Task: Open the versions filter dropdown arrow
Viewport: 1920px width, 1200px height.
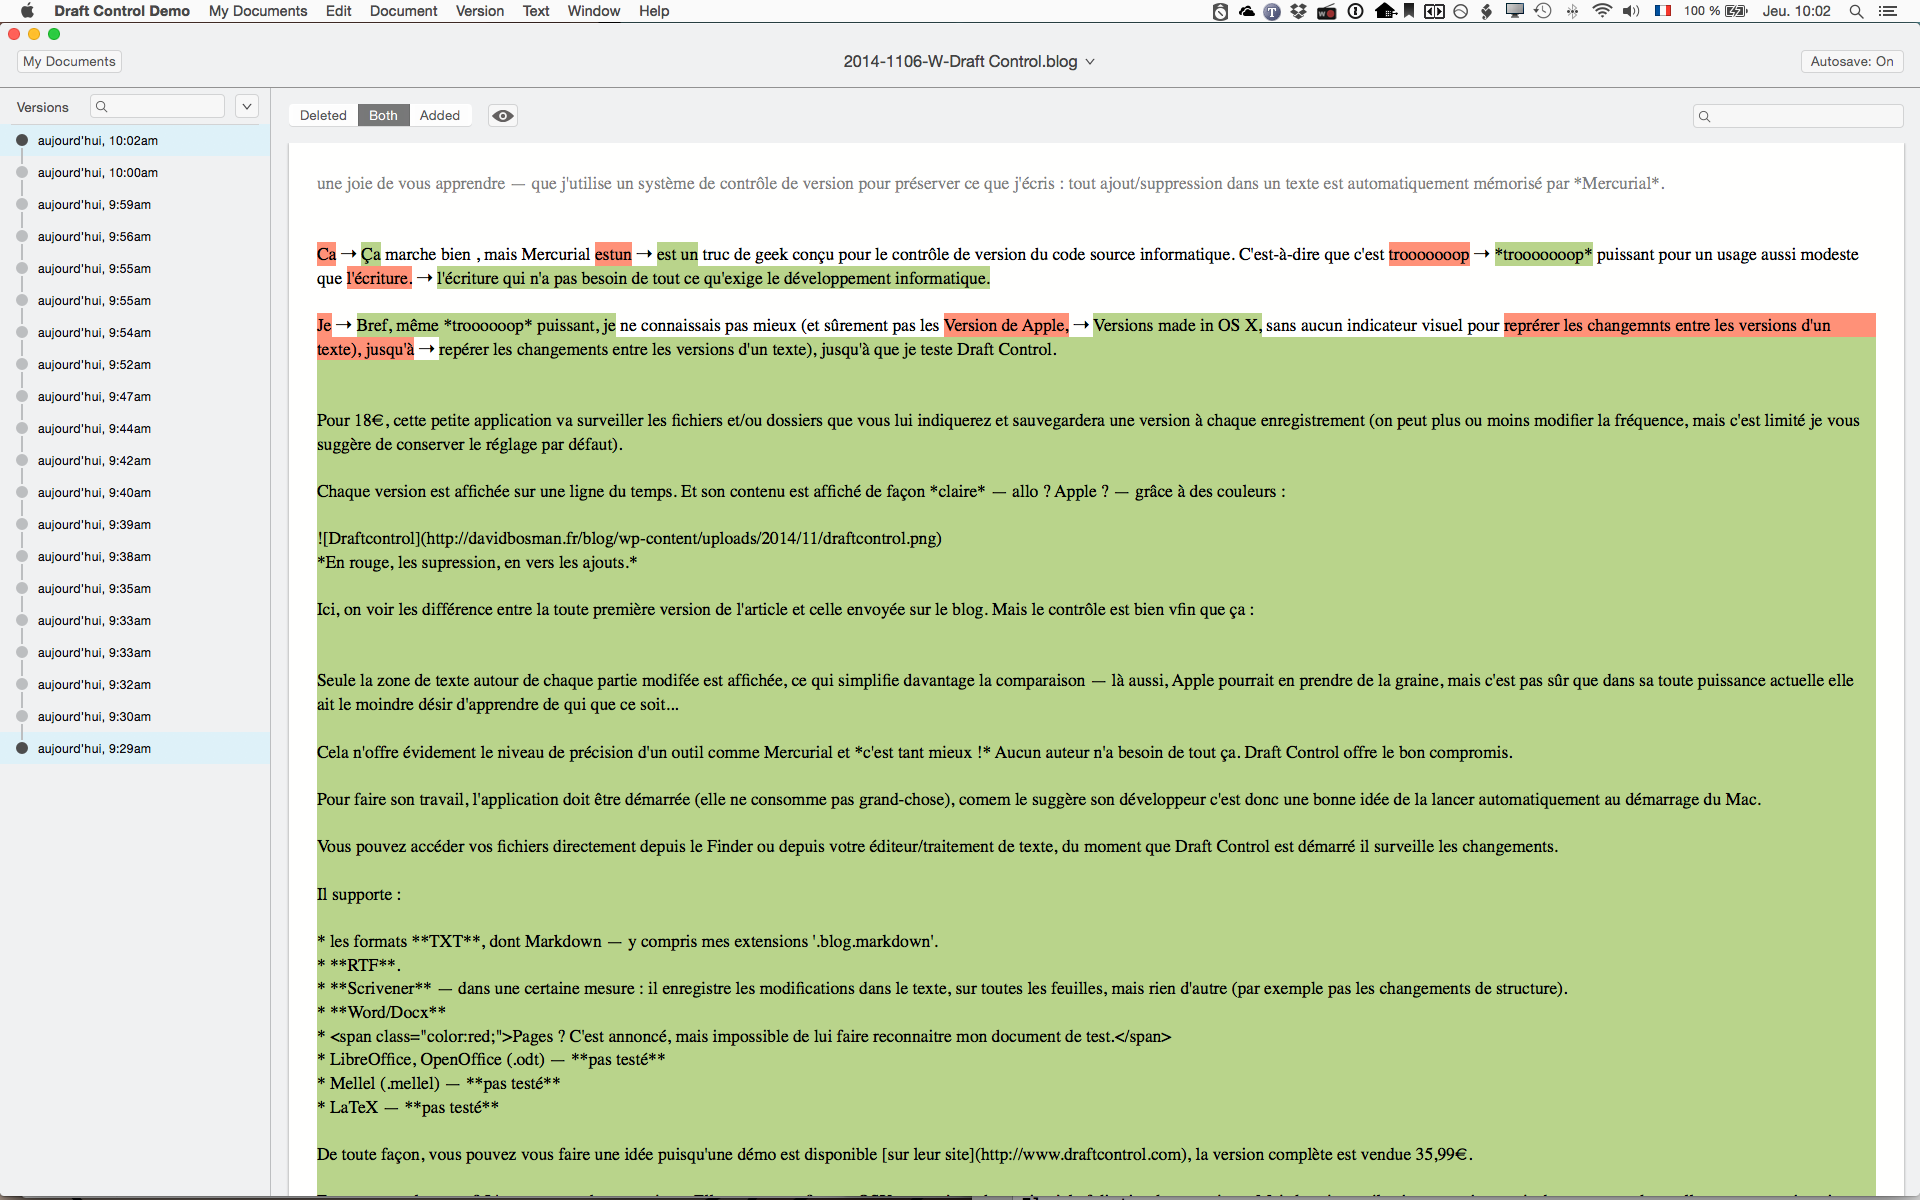Action: pyautogui.click(x=247, y=106)
